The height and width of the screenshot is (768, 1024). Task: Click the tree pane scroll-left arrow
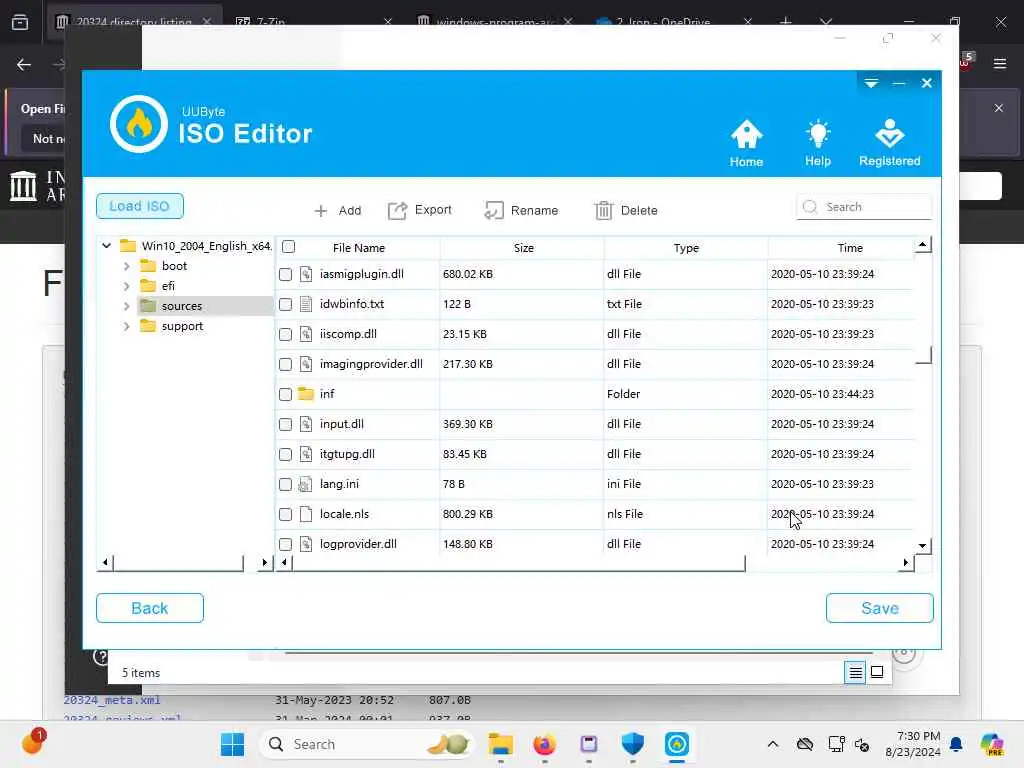tap(105, 562)
